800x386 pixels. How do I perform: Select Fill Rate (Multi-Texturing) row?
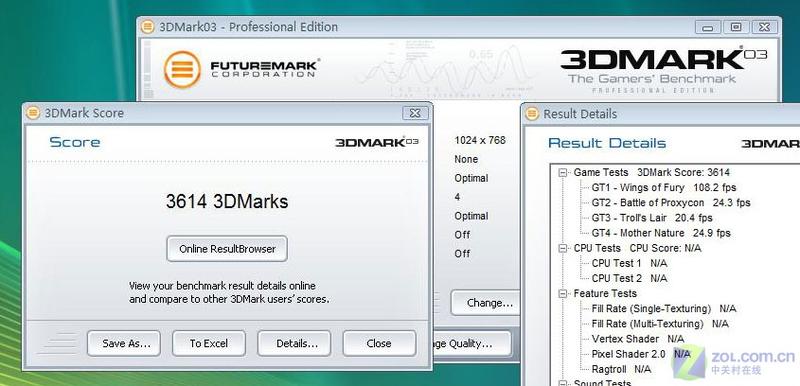[660, 324]
